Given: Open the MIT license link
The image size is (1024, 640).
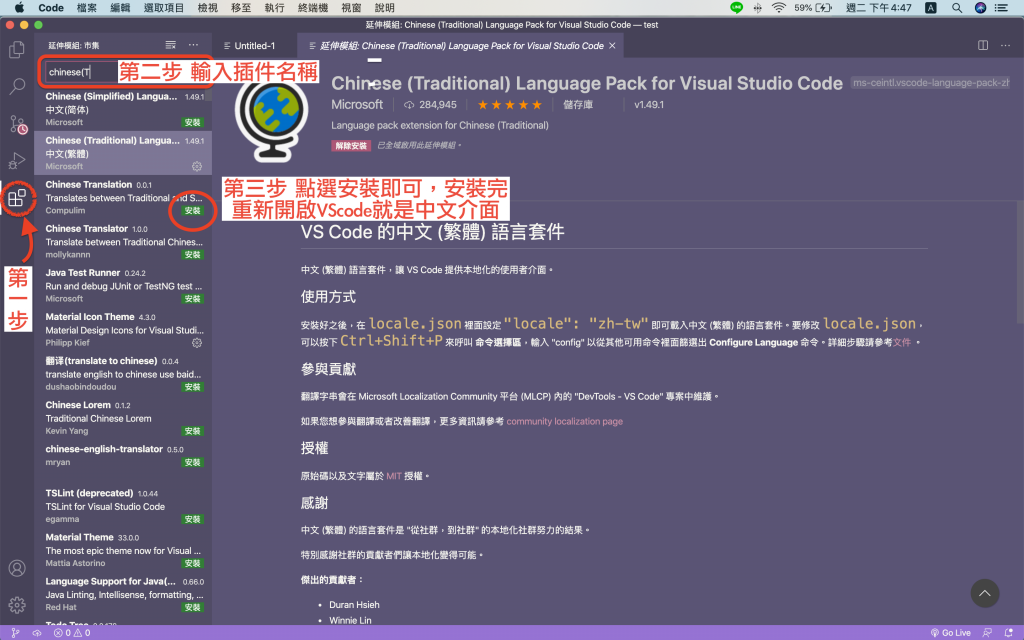Looking at the screenshot, I should coord(394,476).
